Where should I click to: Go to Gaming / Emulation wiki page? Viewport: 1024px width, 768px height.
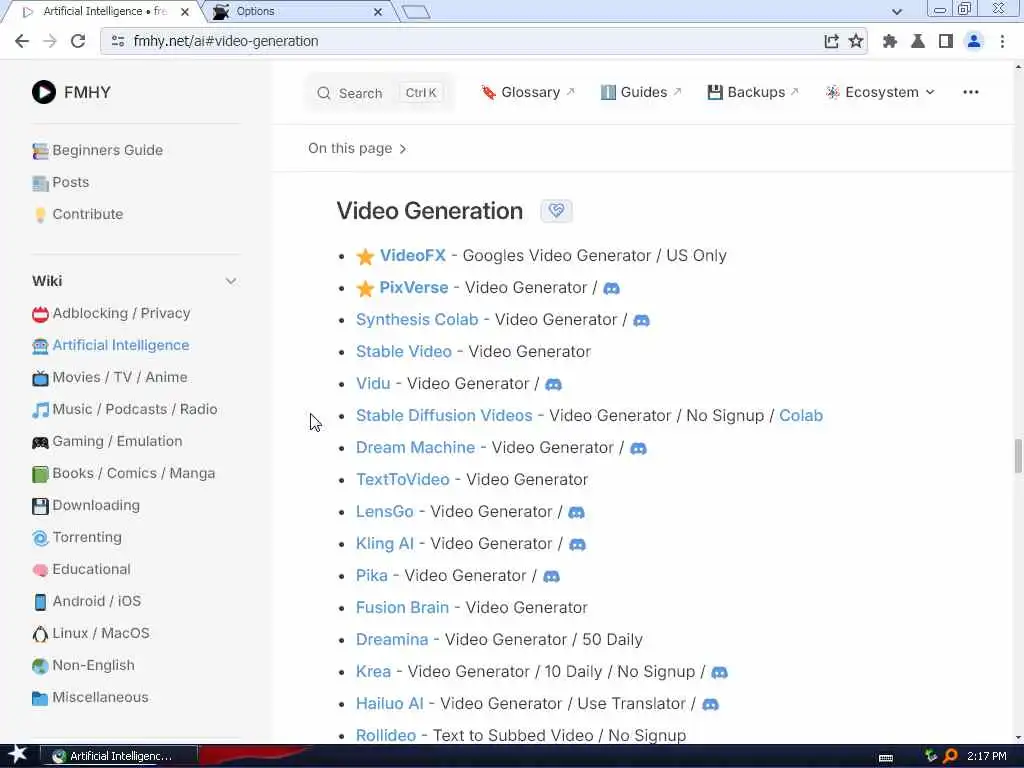(107, 441)
